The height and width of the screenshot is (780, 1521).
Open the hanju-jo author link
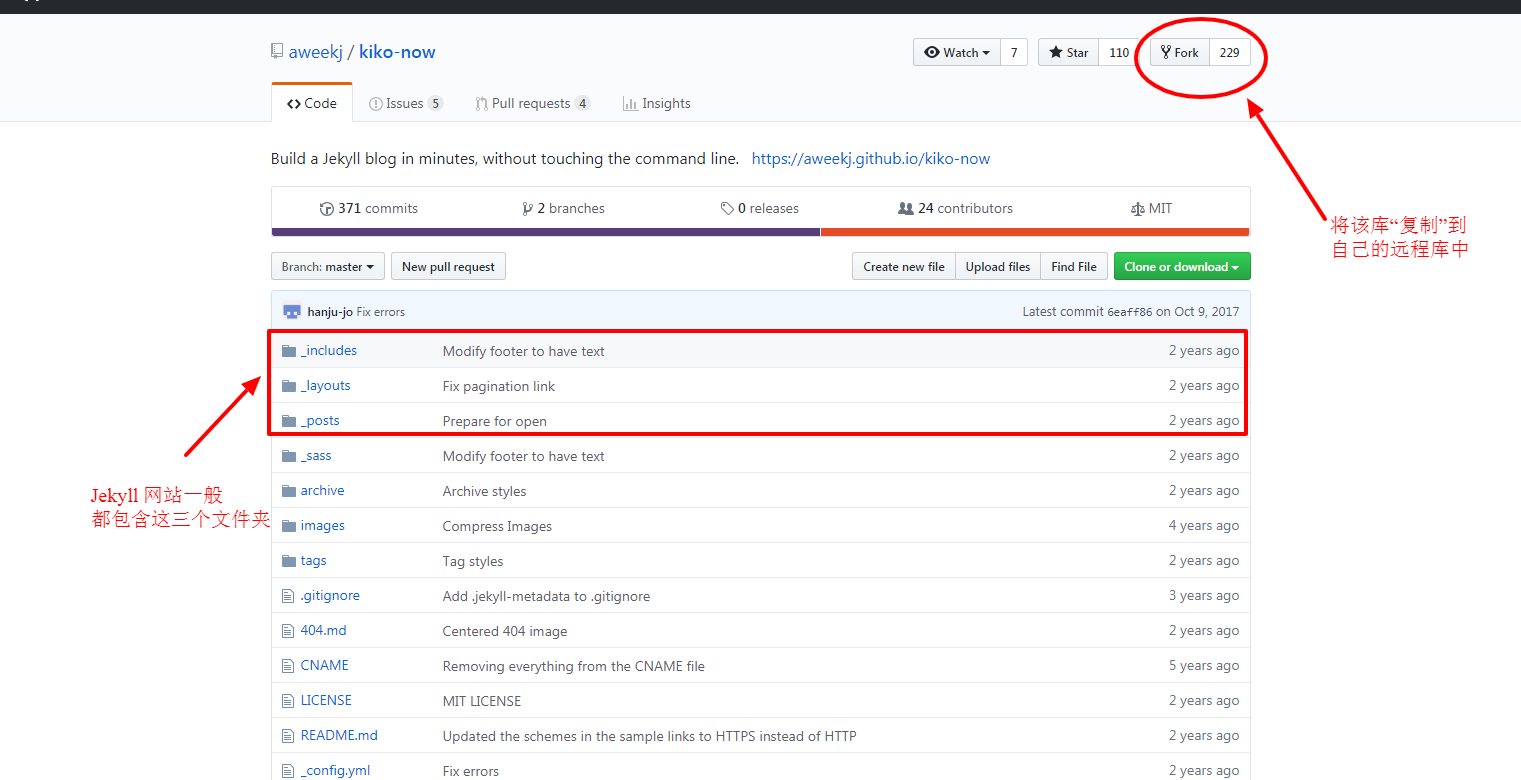pyautogui.click(x=330, y=312)
